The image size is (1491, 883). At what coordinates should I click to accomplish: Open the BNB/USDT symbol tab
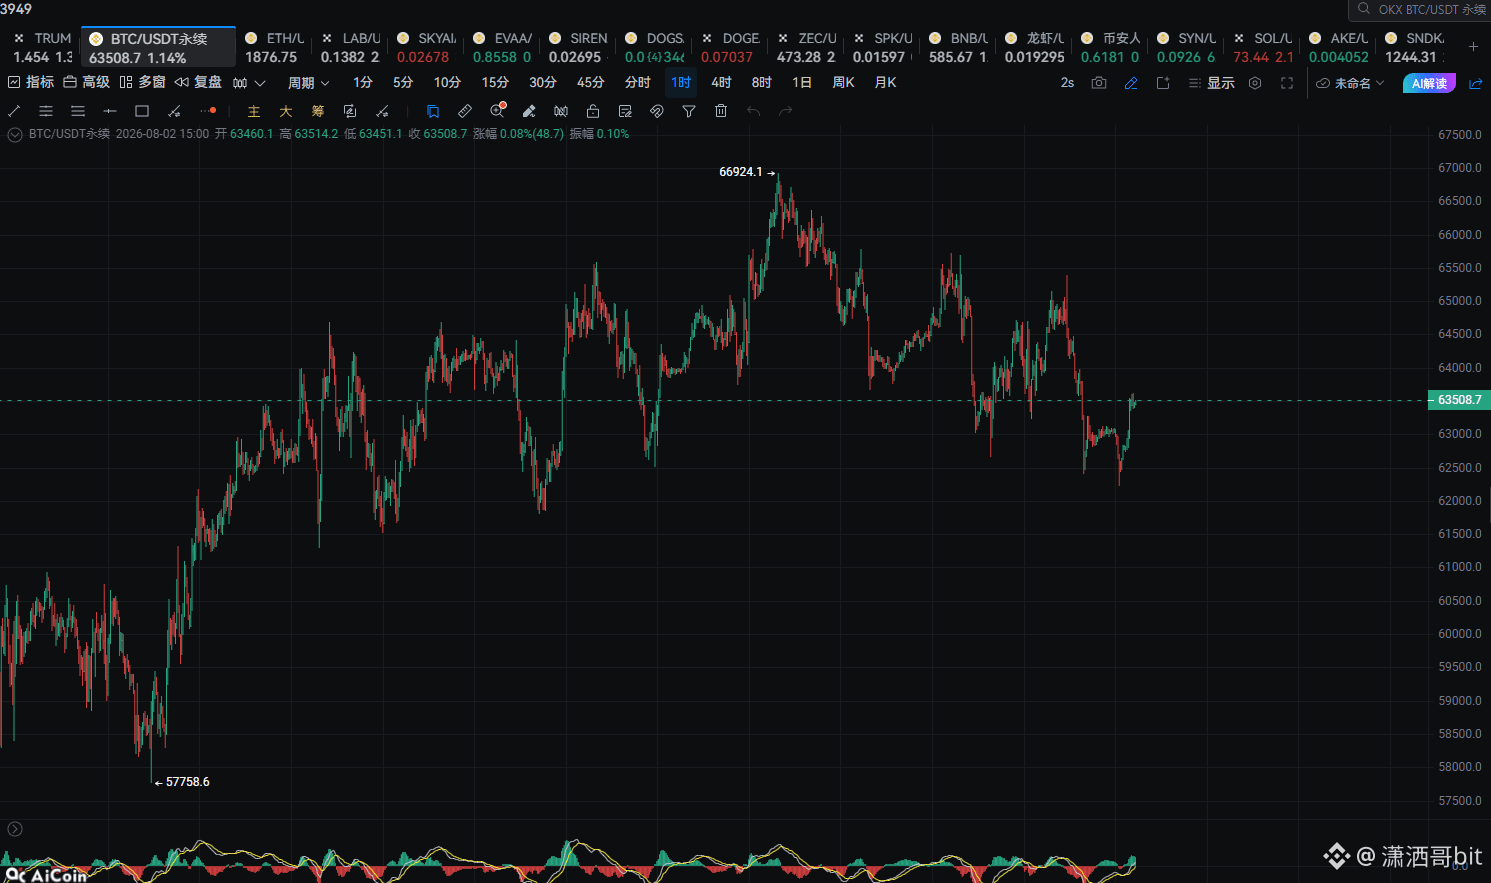click(958, 47)
